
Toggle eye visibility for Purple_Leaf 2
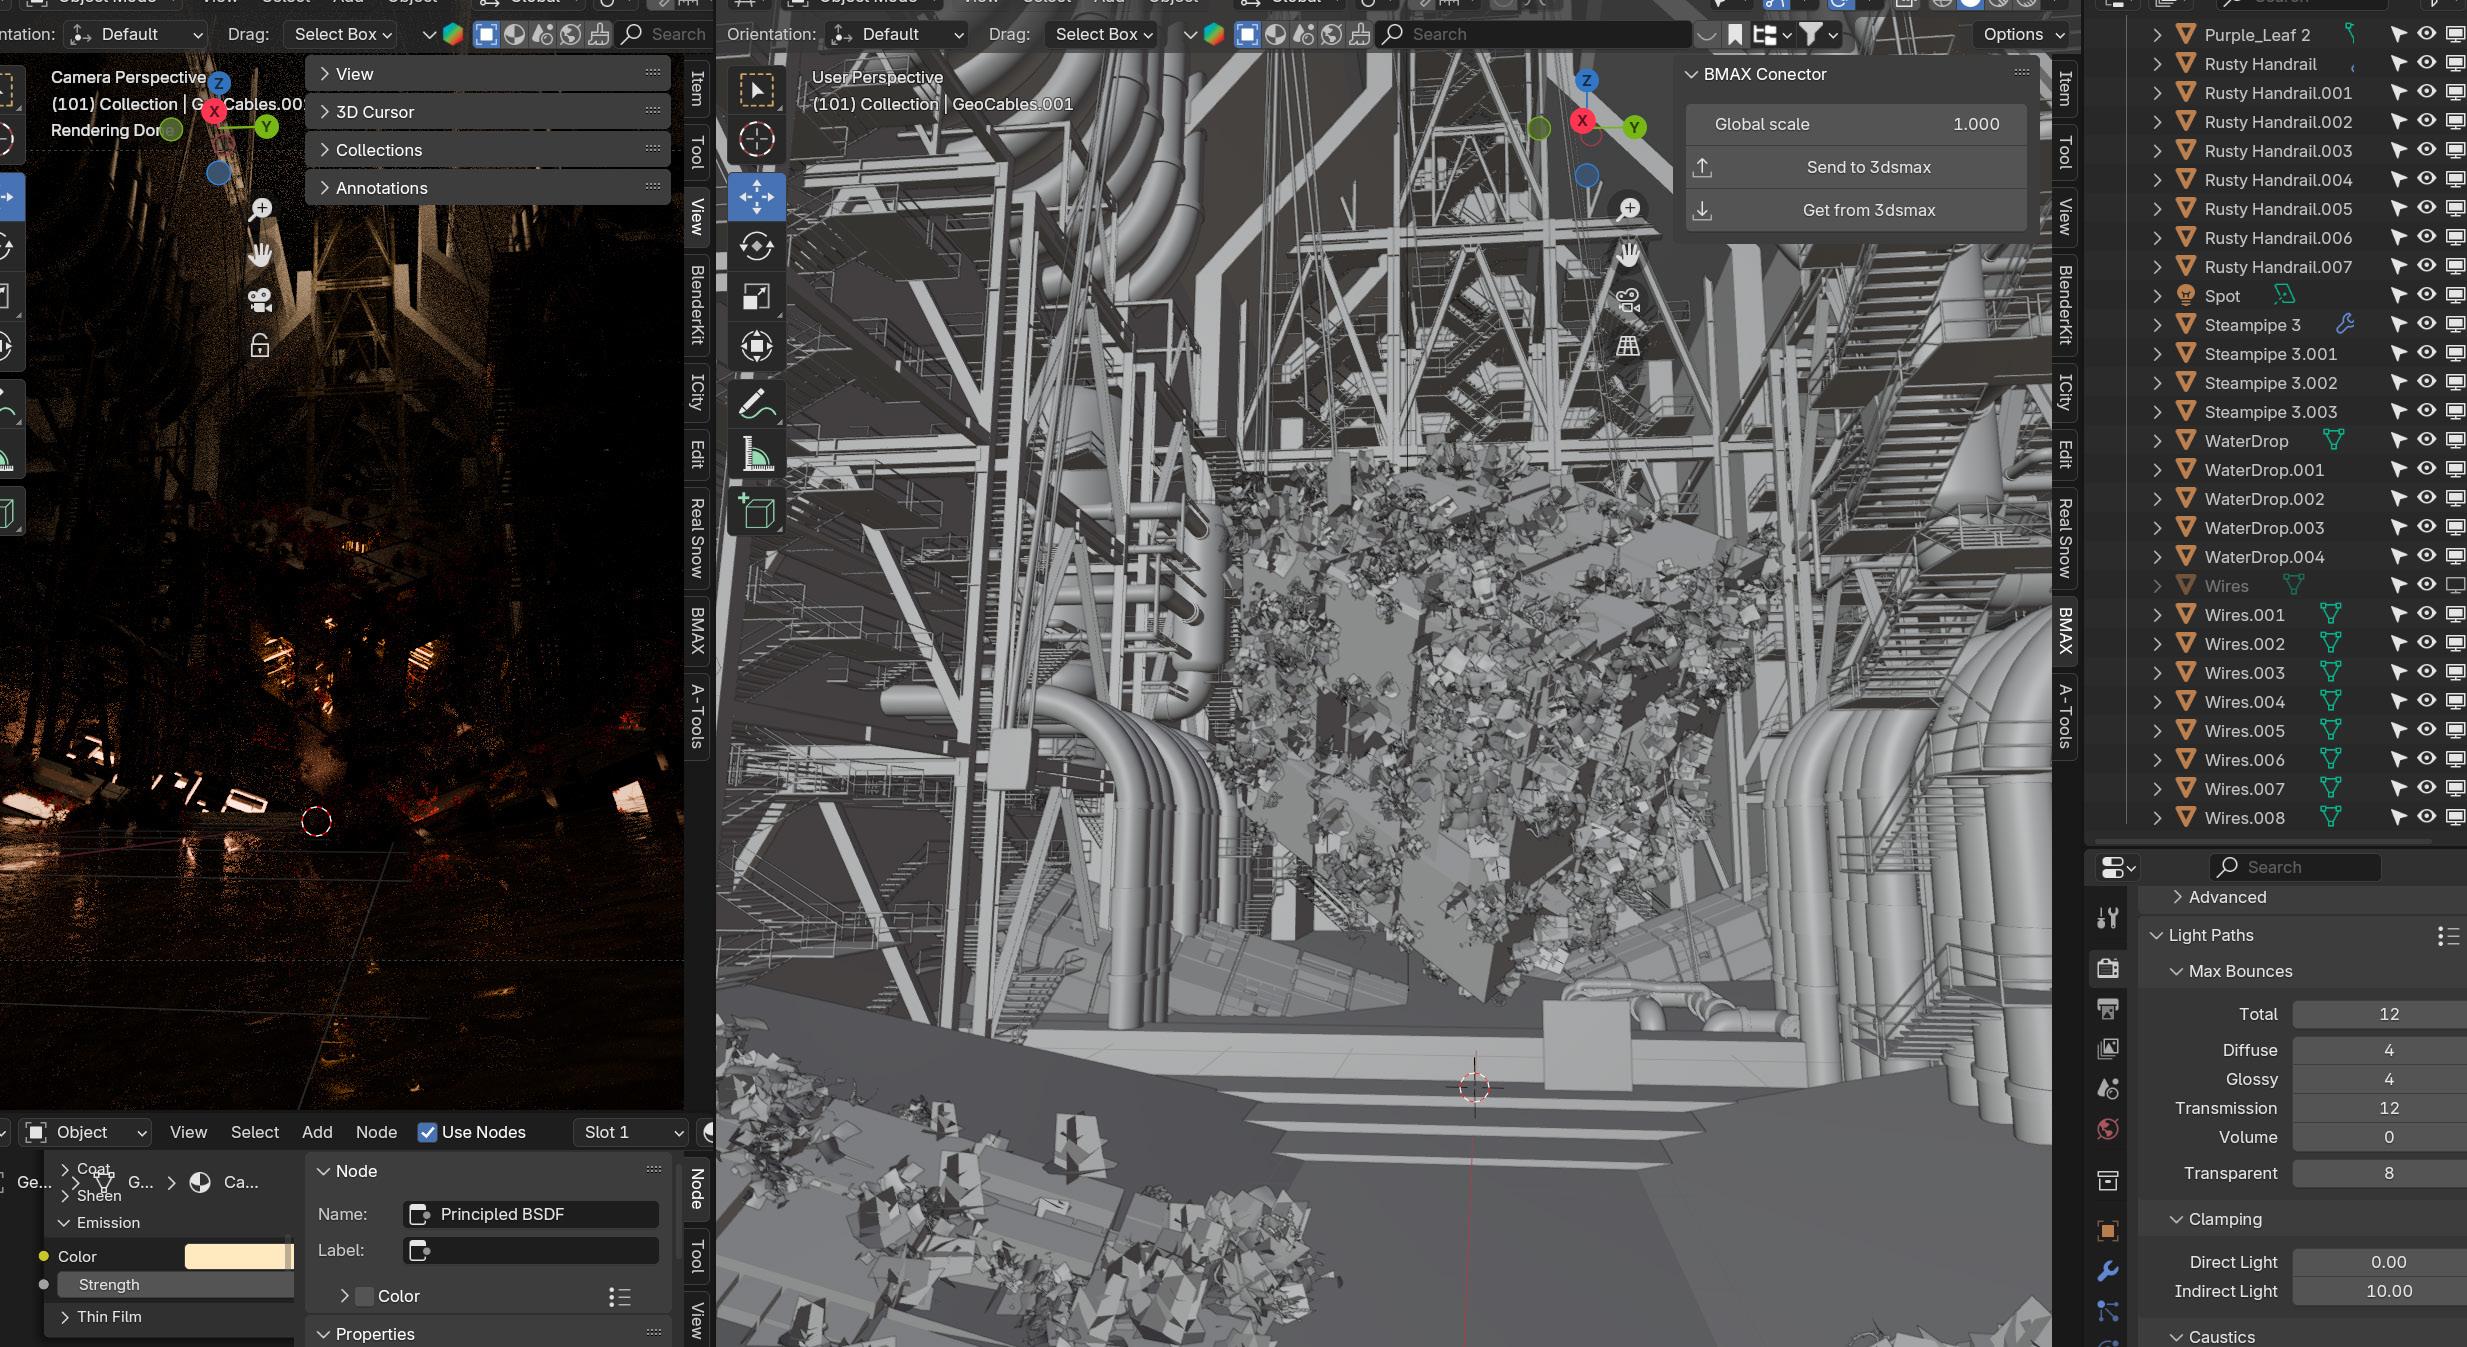(2427, 34)
